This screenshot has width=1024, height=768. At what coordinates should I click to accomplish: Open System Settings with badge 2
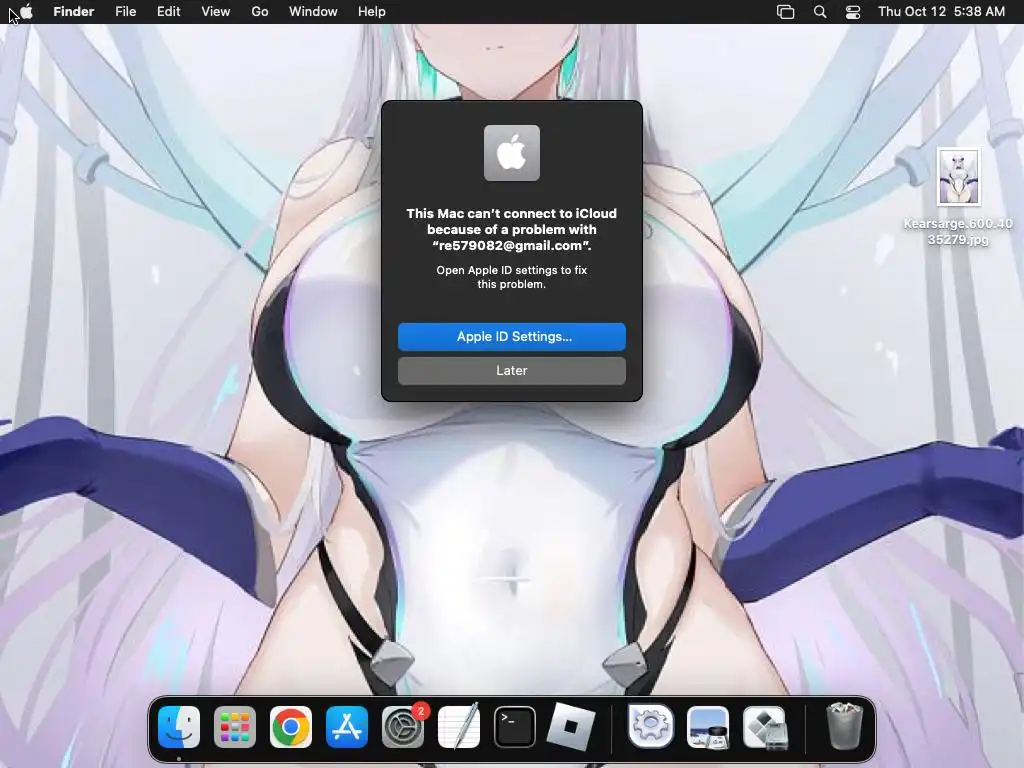click(403, 727)
